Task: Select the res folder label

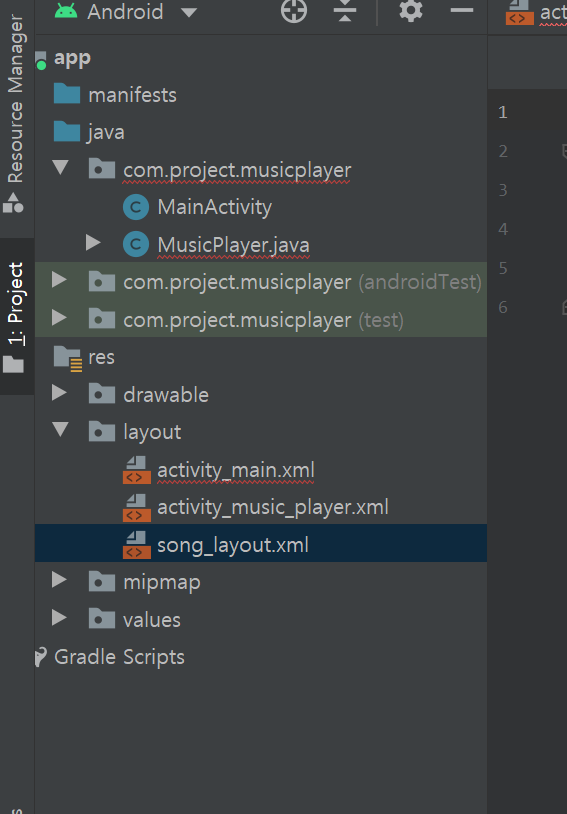Action: click(x=101, y=358)
